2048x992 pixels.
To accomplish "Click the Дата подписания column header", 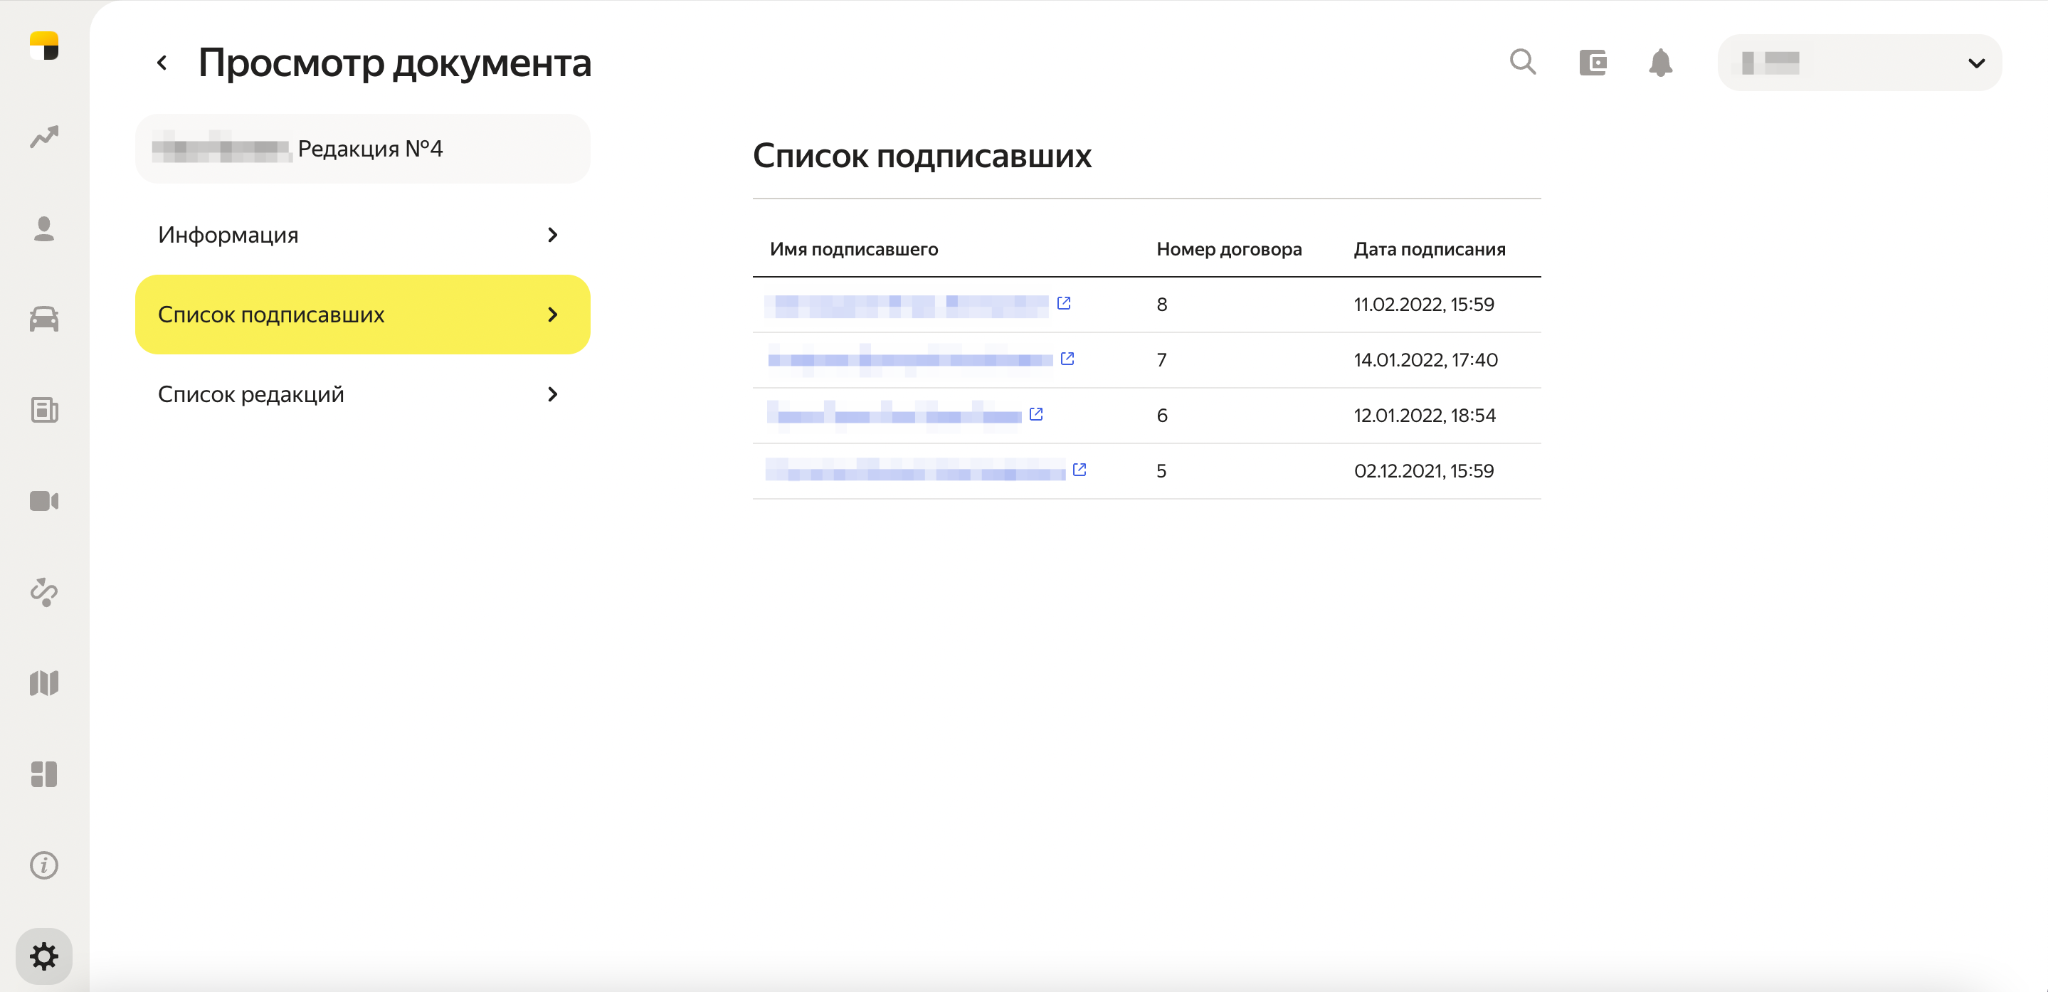I will [1430, 249].
